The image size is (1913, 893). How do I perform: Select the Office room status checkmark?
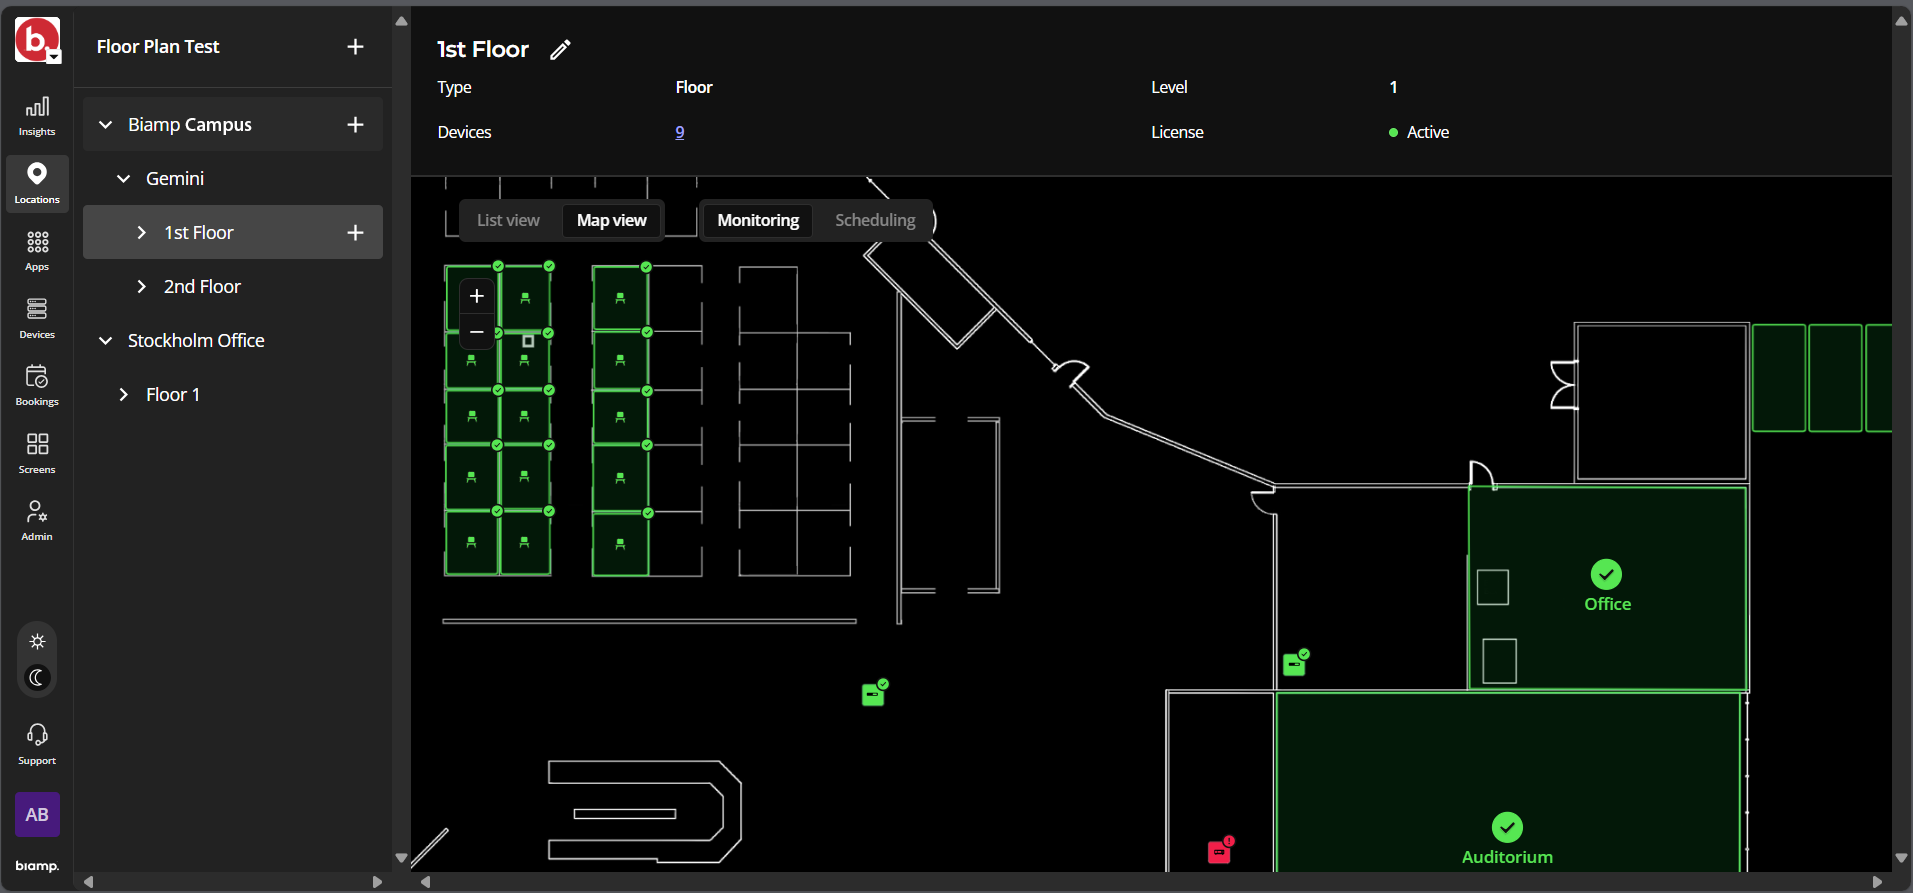coord(1606,574)
